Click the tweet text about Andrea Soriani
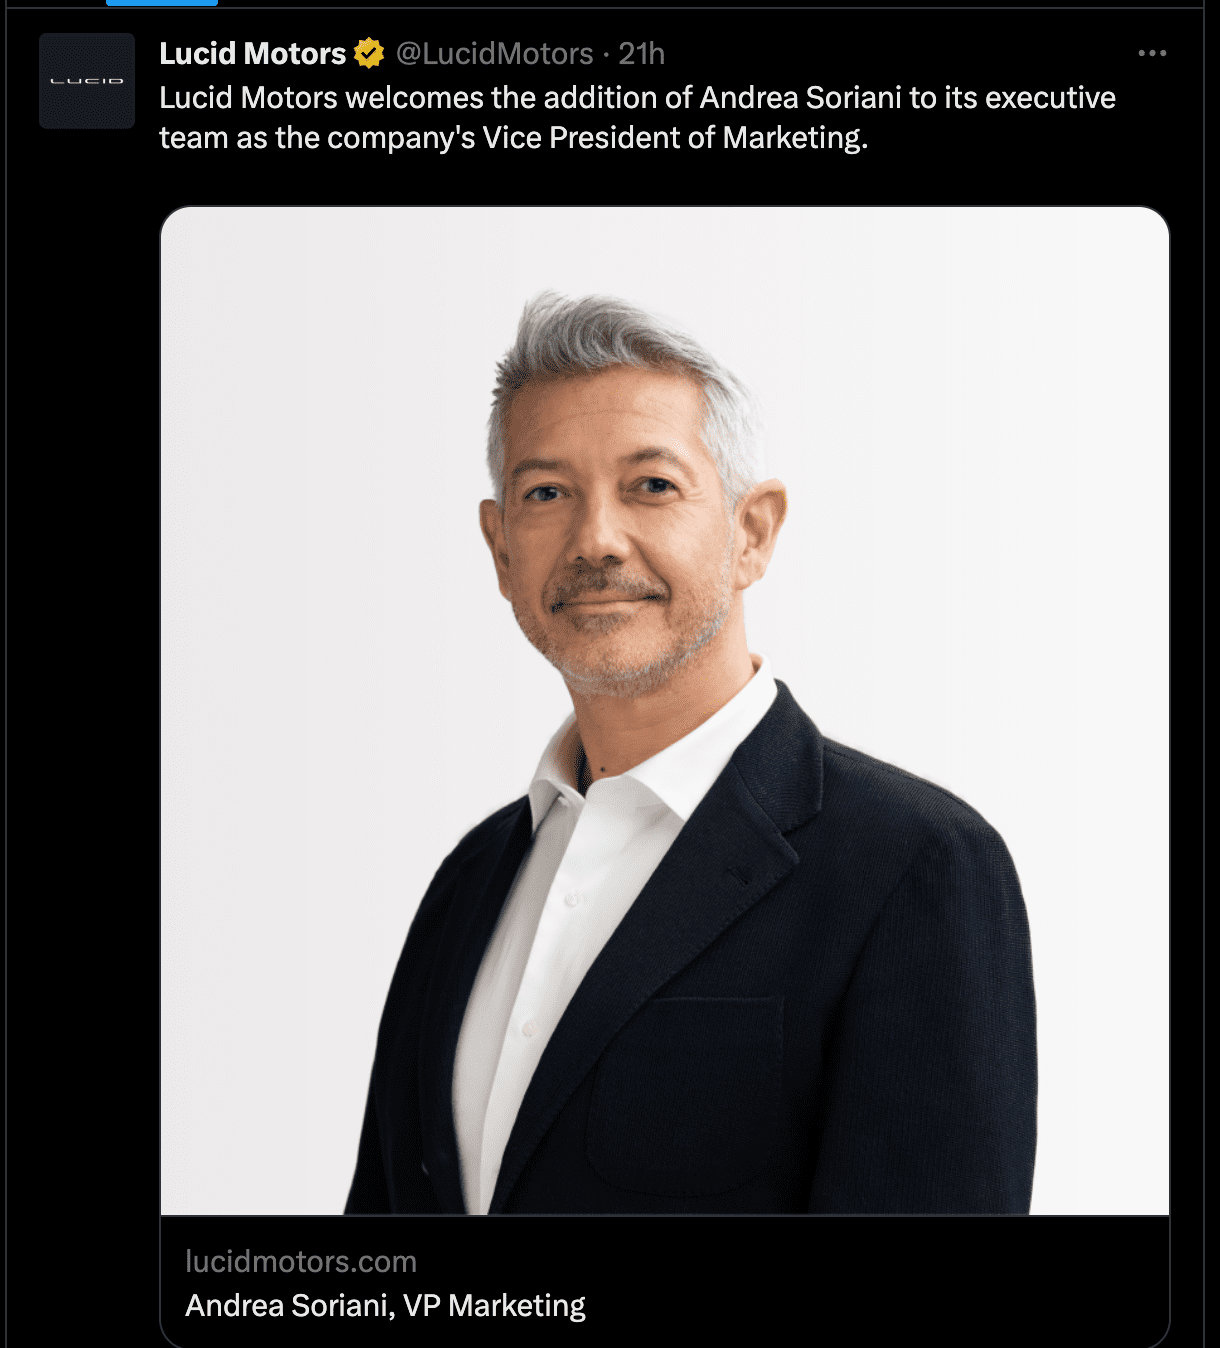This screenshot has height=1348, width=1220. click(637, 117)
